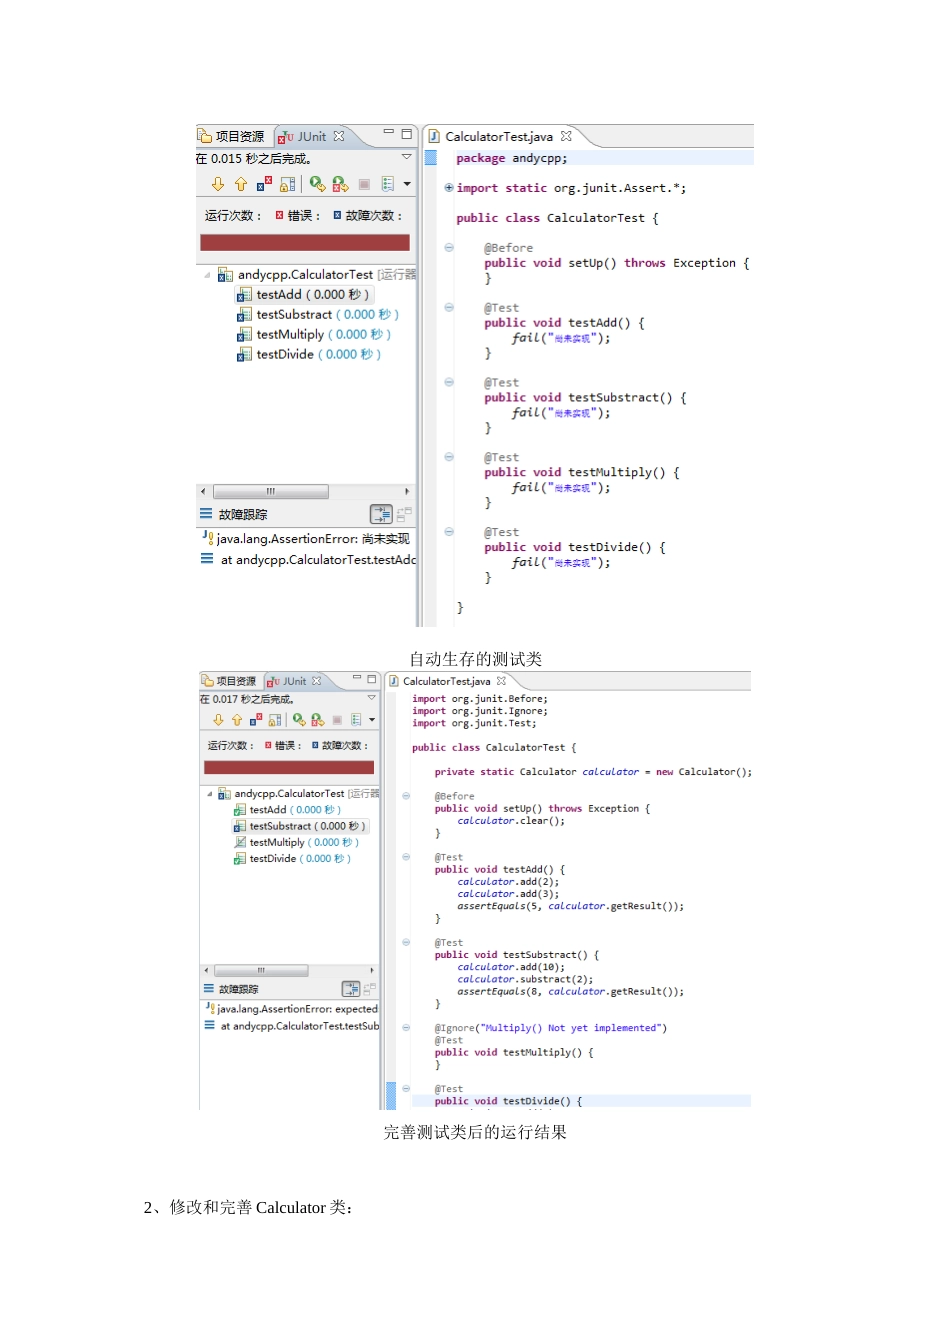
Task: Switch to 项目资源 tab in lower screenshot
Action: point(229,681)
